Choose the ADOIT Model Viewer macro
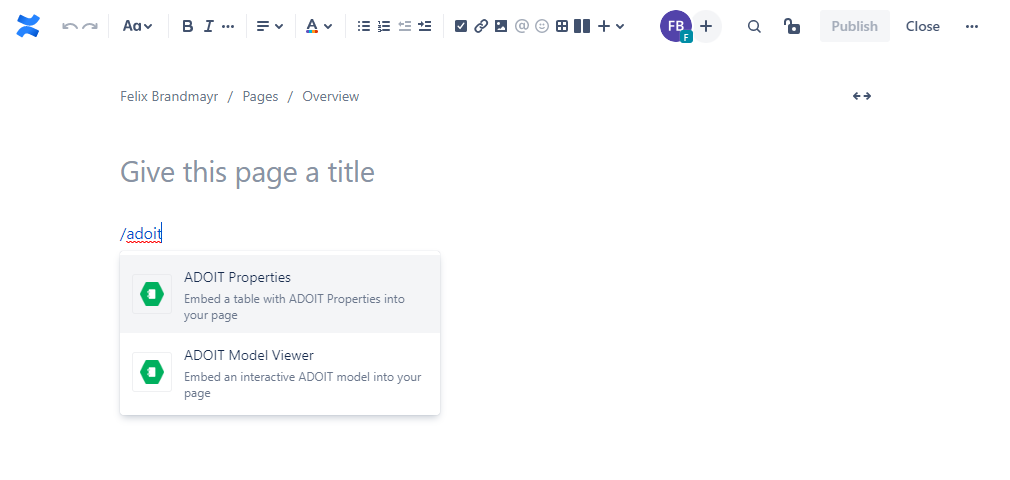Viewport: 1010px width, 480px height. coord(280,372)
